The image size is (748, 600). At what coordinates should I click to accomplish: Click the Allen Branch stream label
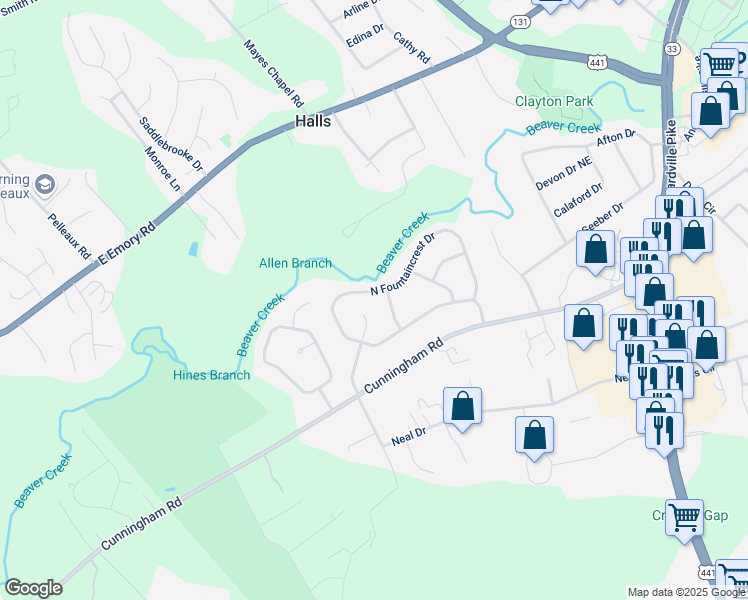[295, 263]
